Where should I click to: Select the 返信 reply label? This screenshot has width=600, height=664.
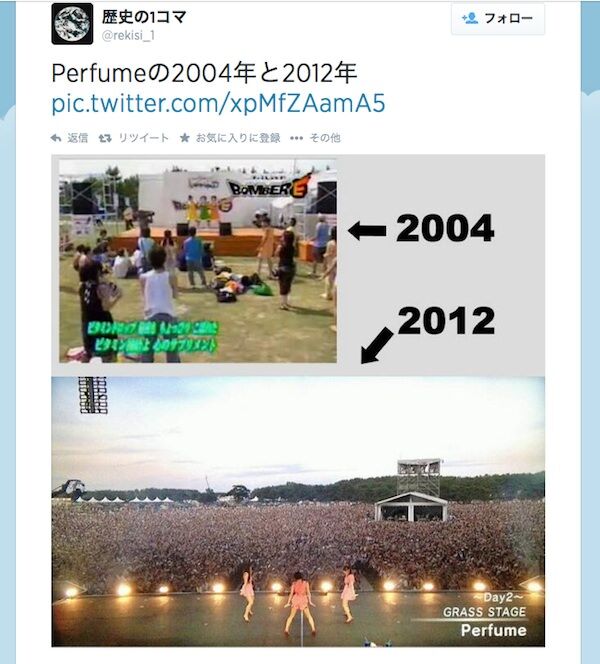[77, 138]
